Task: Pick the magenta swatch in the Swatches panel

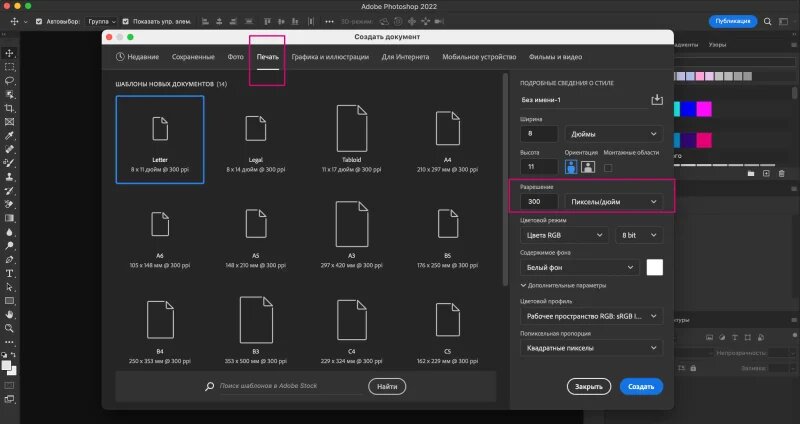Action: (704, 109)
